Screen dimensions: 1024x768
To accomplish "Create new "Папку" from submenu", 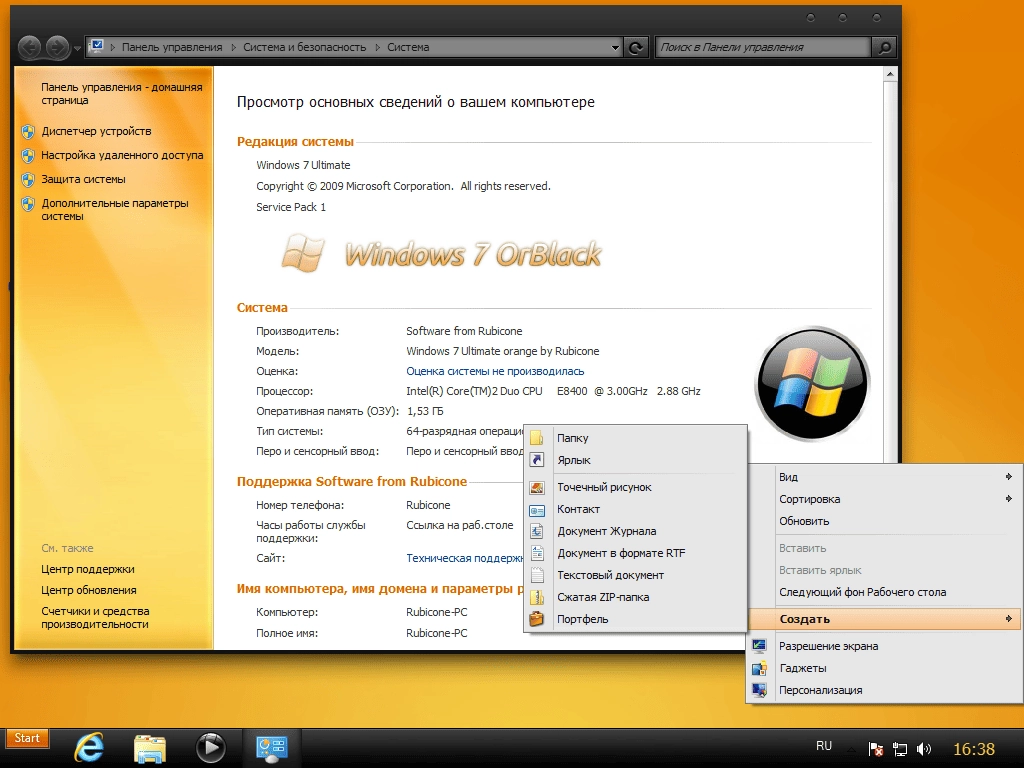I will tap(635, 438).
